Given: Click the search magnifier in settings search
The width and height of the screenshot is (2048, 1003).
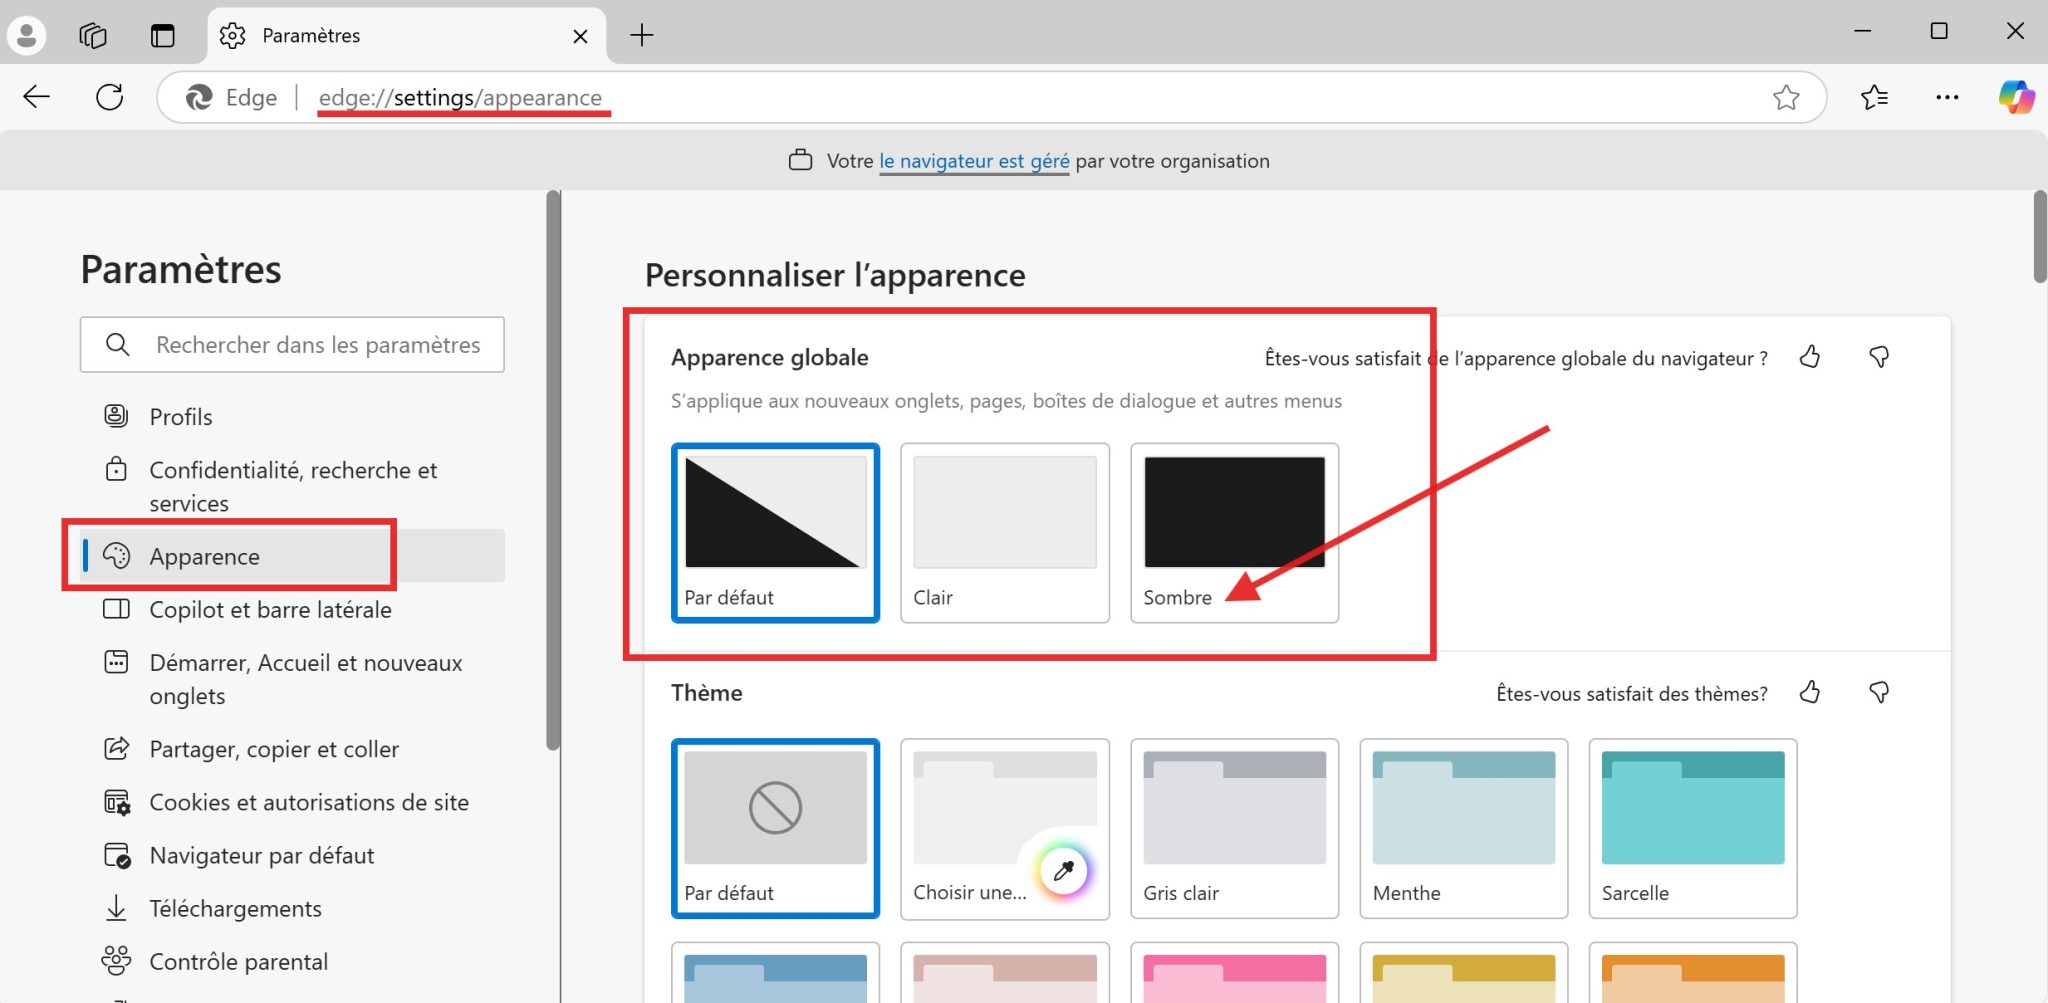Looking at the screenshot, I should pos(118,344).
